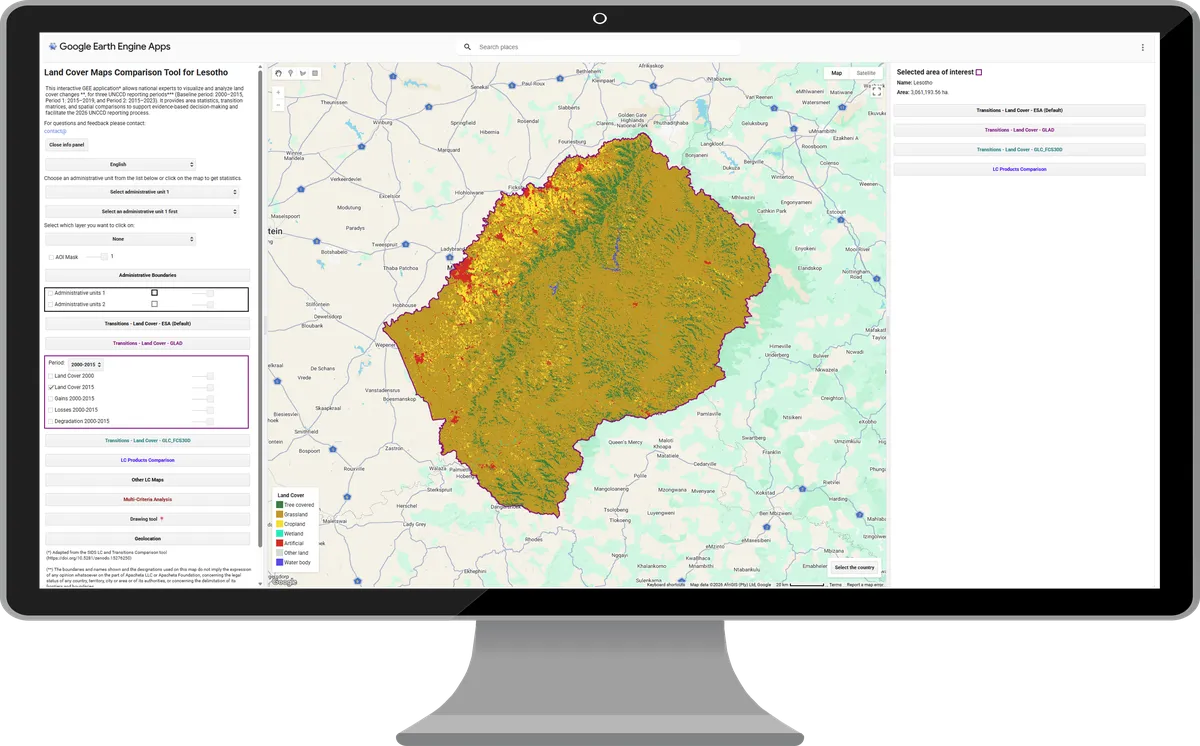
Task: Open right-panel Transitions - Land Cover - ESA (Default)
Action: click(1019, 110)
